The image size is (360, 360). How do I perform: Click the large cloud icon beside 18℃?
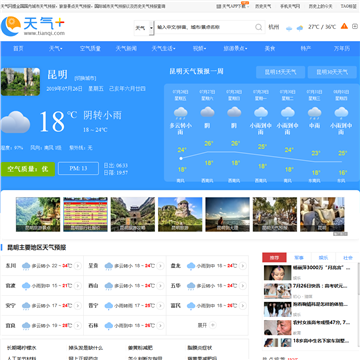pyautogui.click(x=15, y=122)
